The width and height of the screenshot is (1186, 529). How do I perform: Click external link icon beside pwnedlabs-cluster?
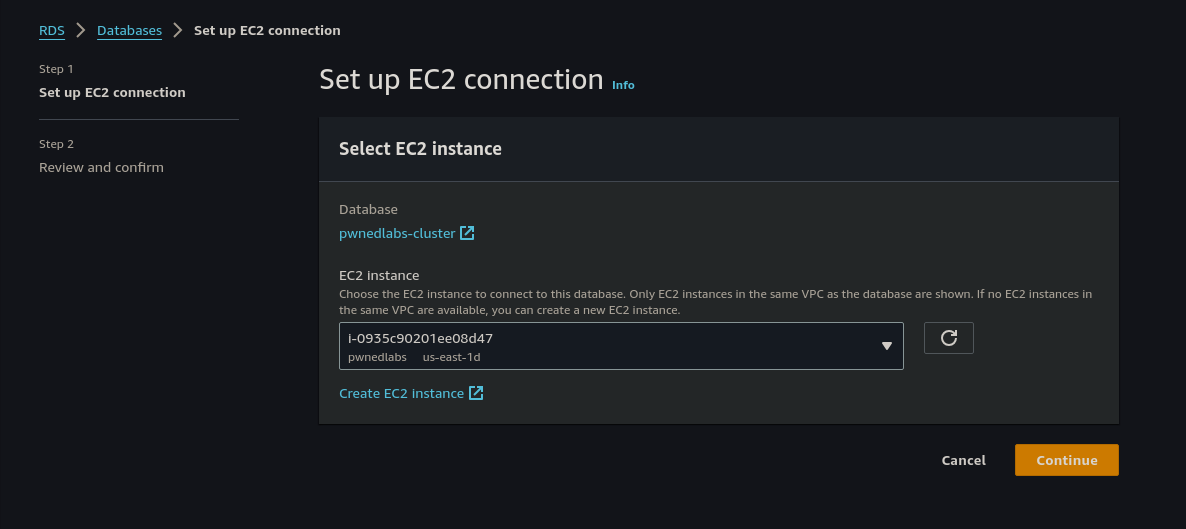[x=467, y=233]
